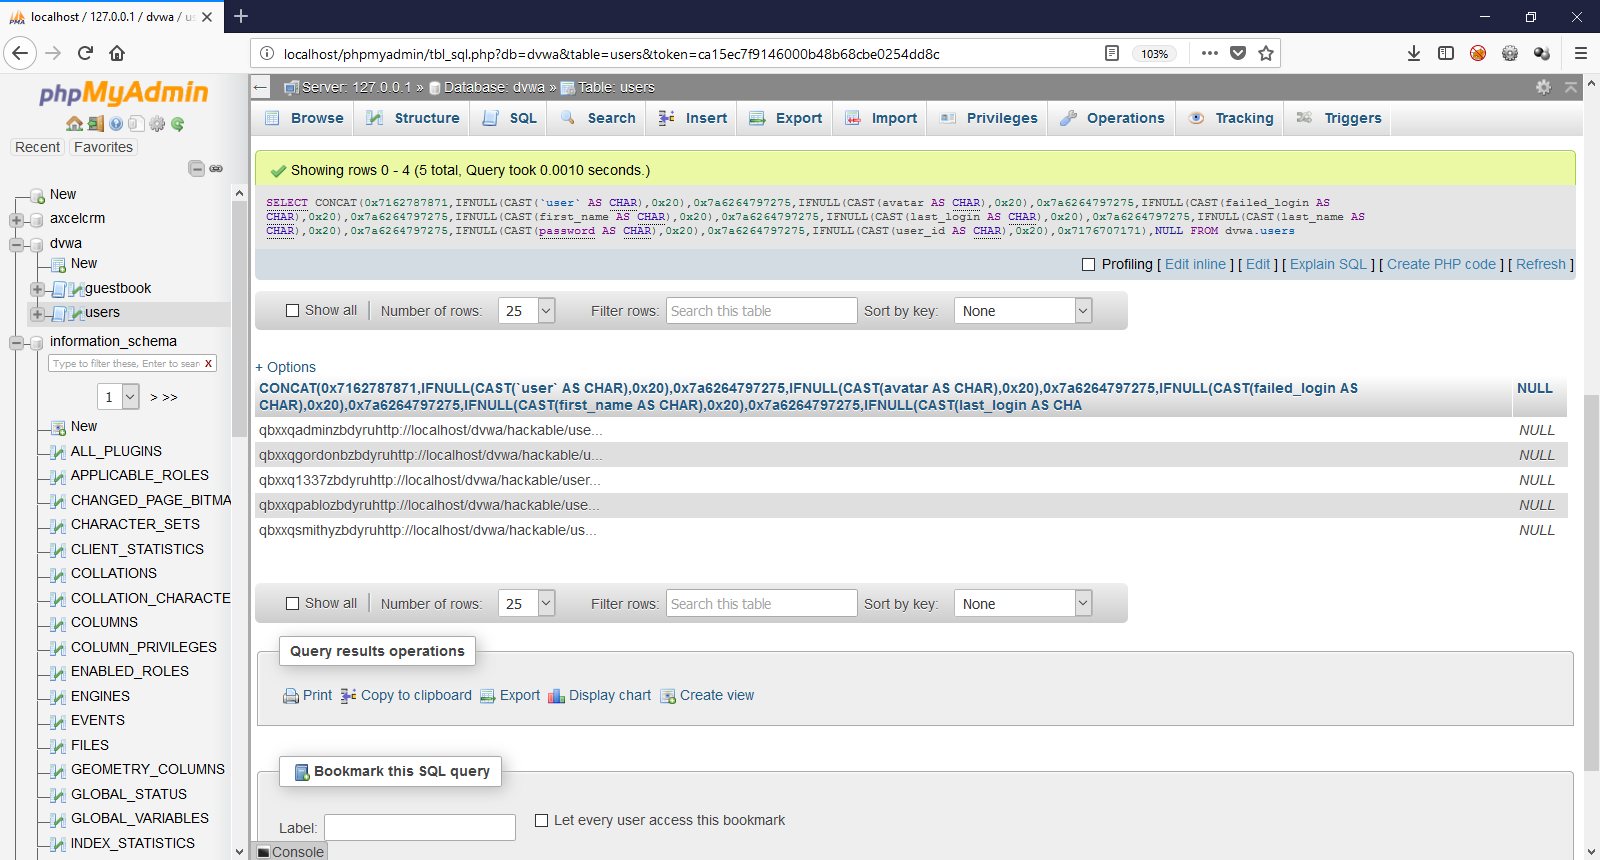Click the log out door icon
Viewport: 1600px width, 860px height.
pyautogui.click(x=95, y=124)
